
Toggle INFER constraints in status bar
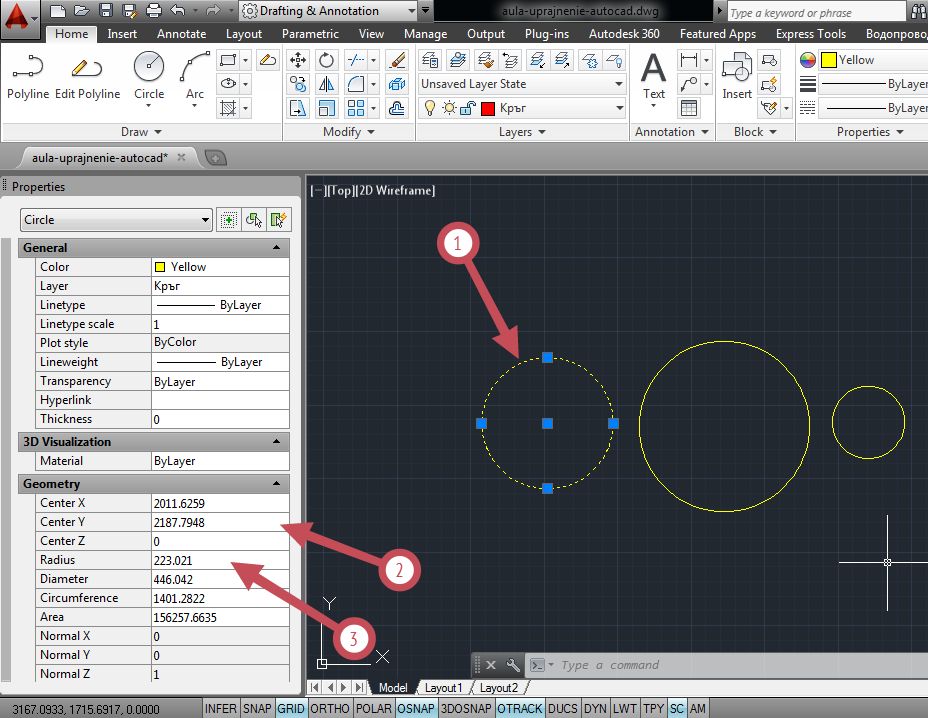[220, 709]
